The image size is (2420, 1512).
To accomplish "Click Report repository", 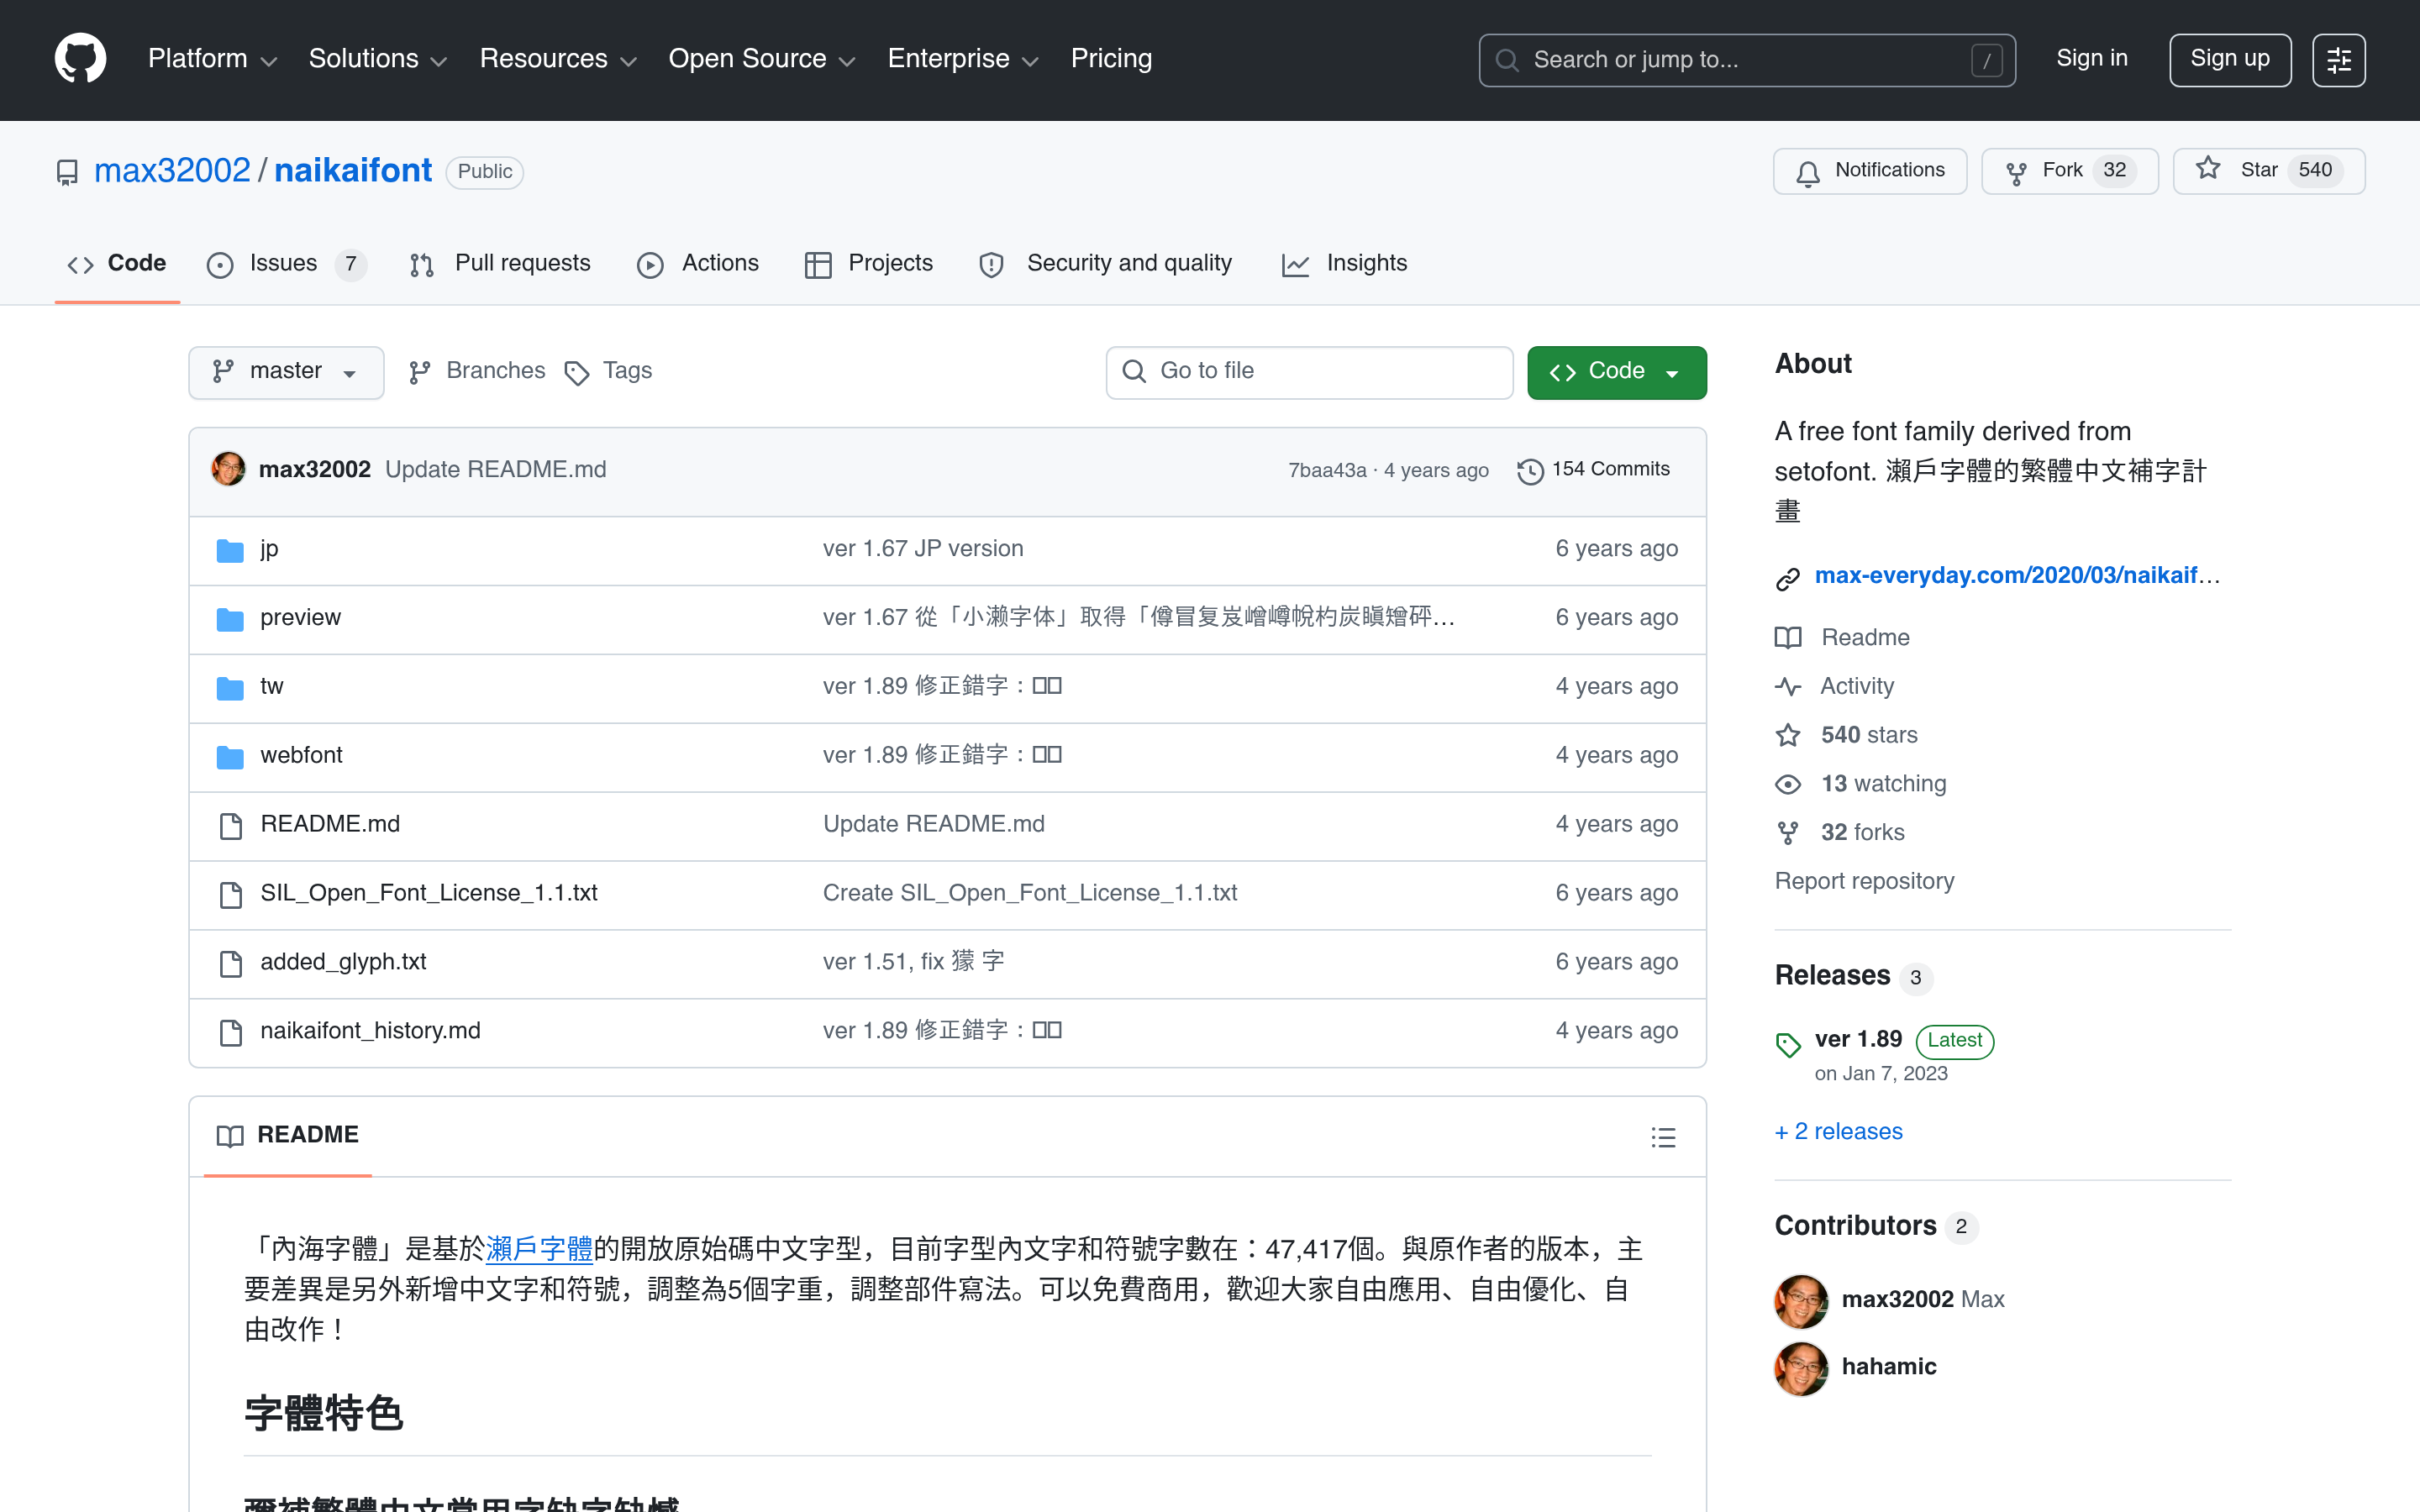I will pyautogui.click(x=1864, y=882).
